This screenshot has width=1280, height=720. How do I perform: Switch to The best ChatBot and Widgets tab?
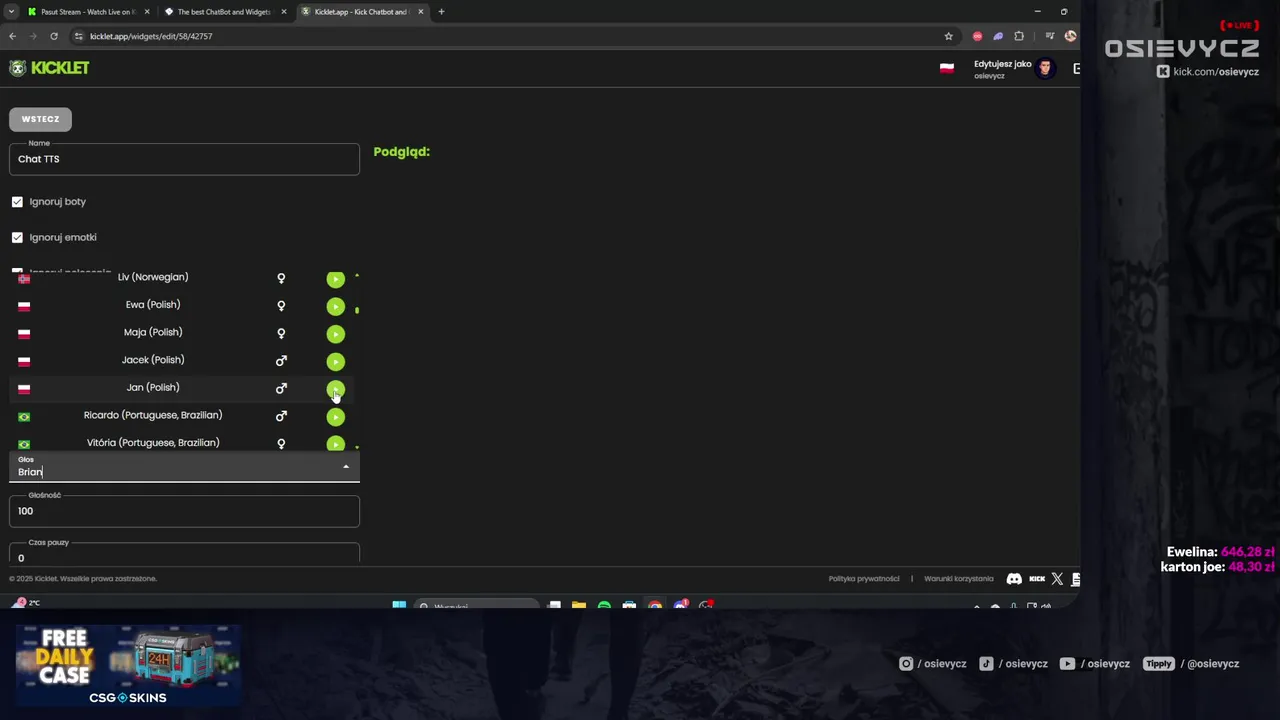pos(224,12)
